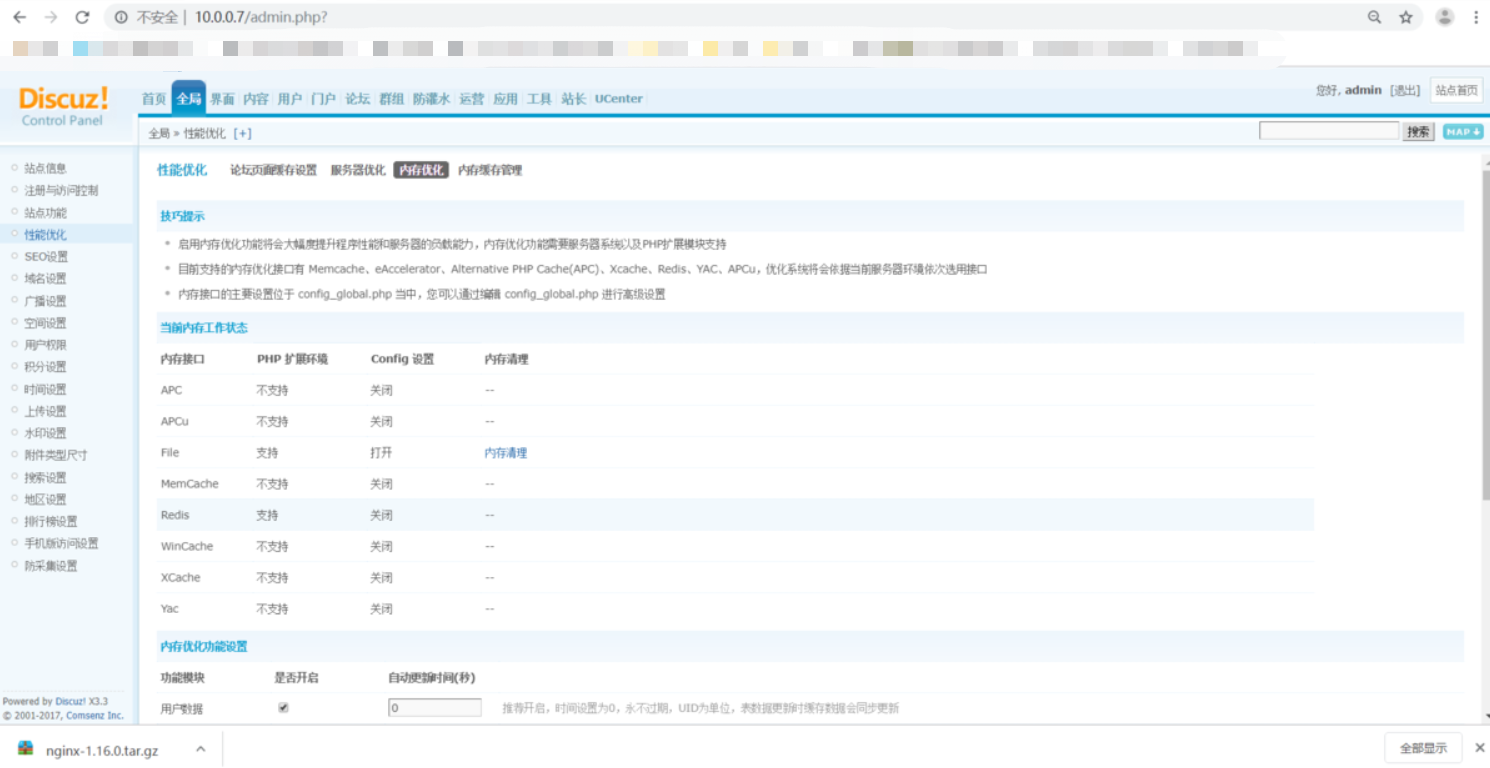The height and width of the screenshot is (768, 1490).
Task: Open 时间设置 in sidebar
Action: [x=45, y=389]
